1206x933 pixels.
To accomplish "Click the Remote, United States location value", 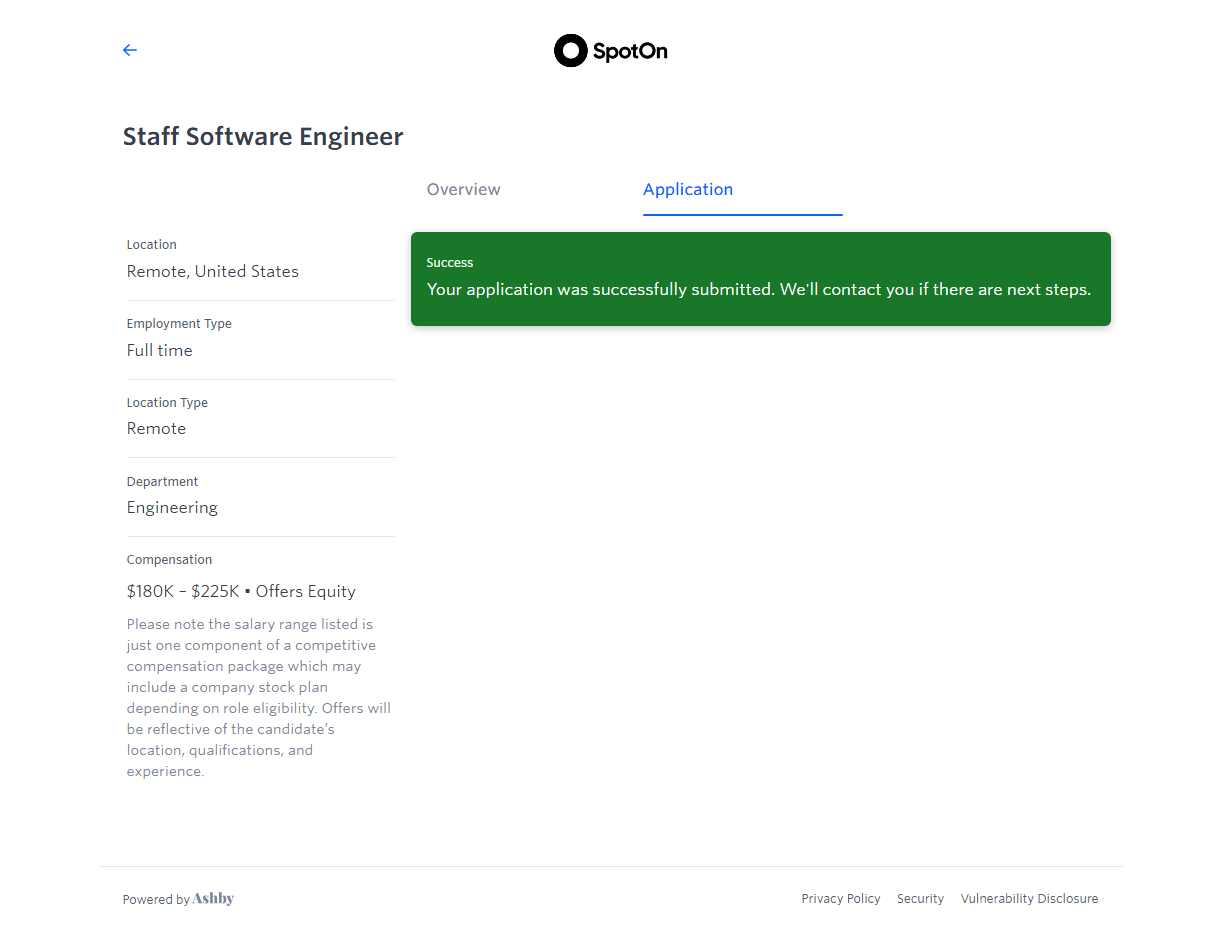I will [x=213, y=272].
